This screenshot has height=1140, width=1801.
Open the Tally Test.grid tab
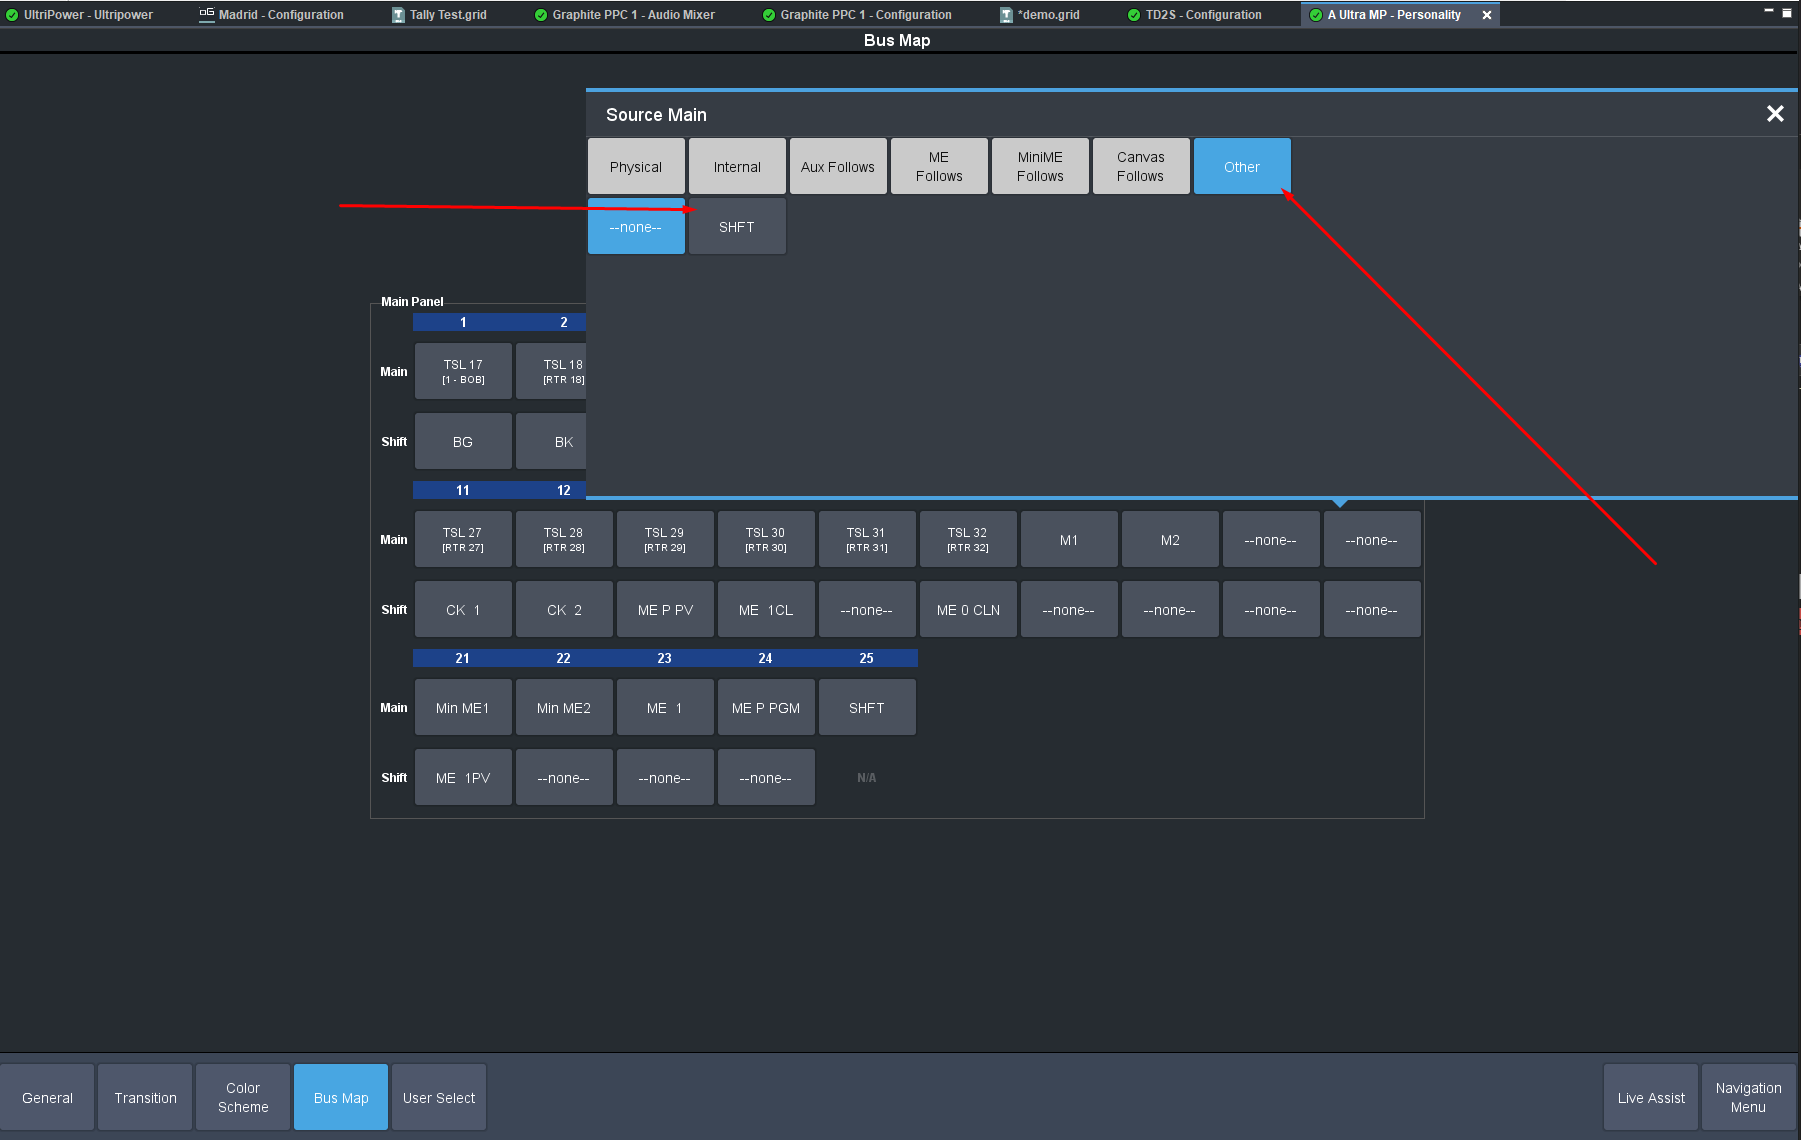(439, 15)
